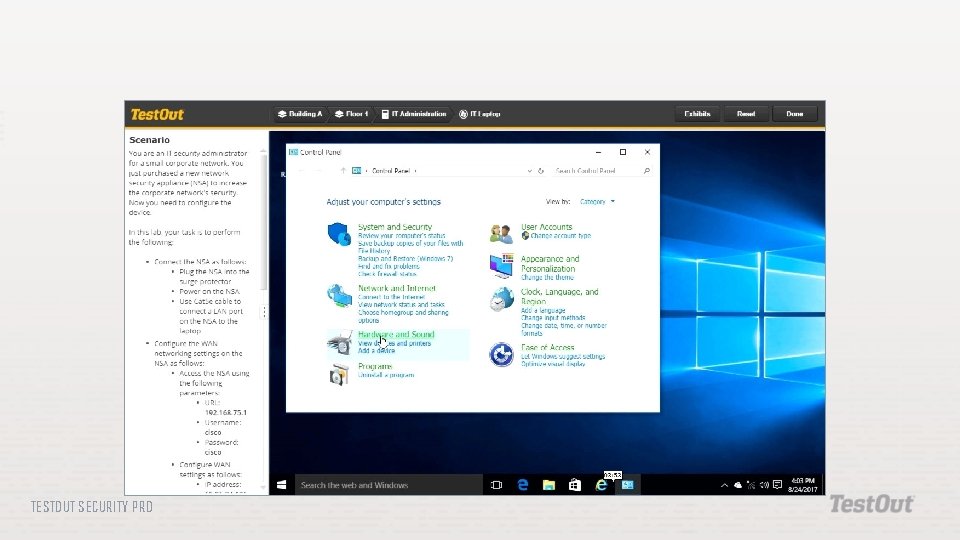Click the volume speaker tray icon
The width and height of the screenshot is (960, 540).
(764, 485)
